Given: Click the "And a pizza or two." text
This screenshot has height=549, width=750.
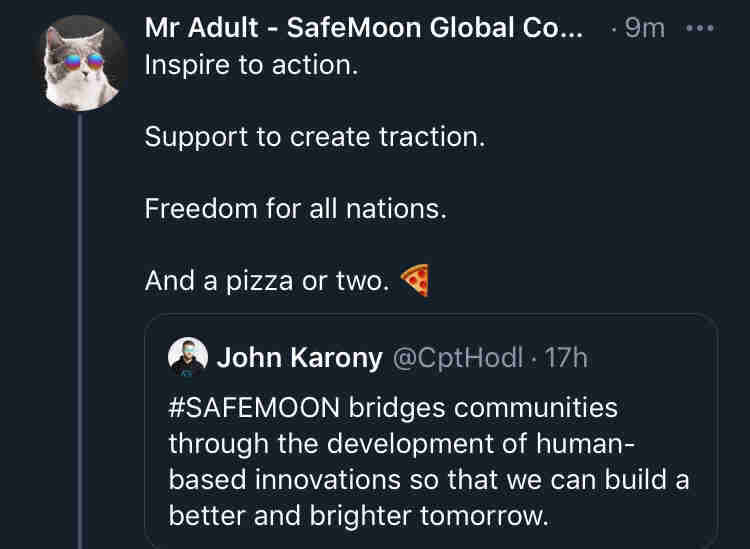Looking at the screenshot, I should click(266, 282).
